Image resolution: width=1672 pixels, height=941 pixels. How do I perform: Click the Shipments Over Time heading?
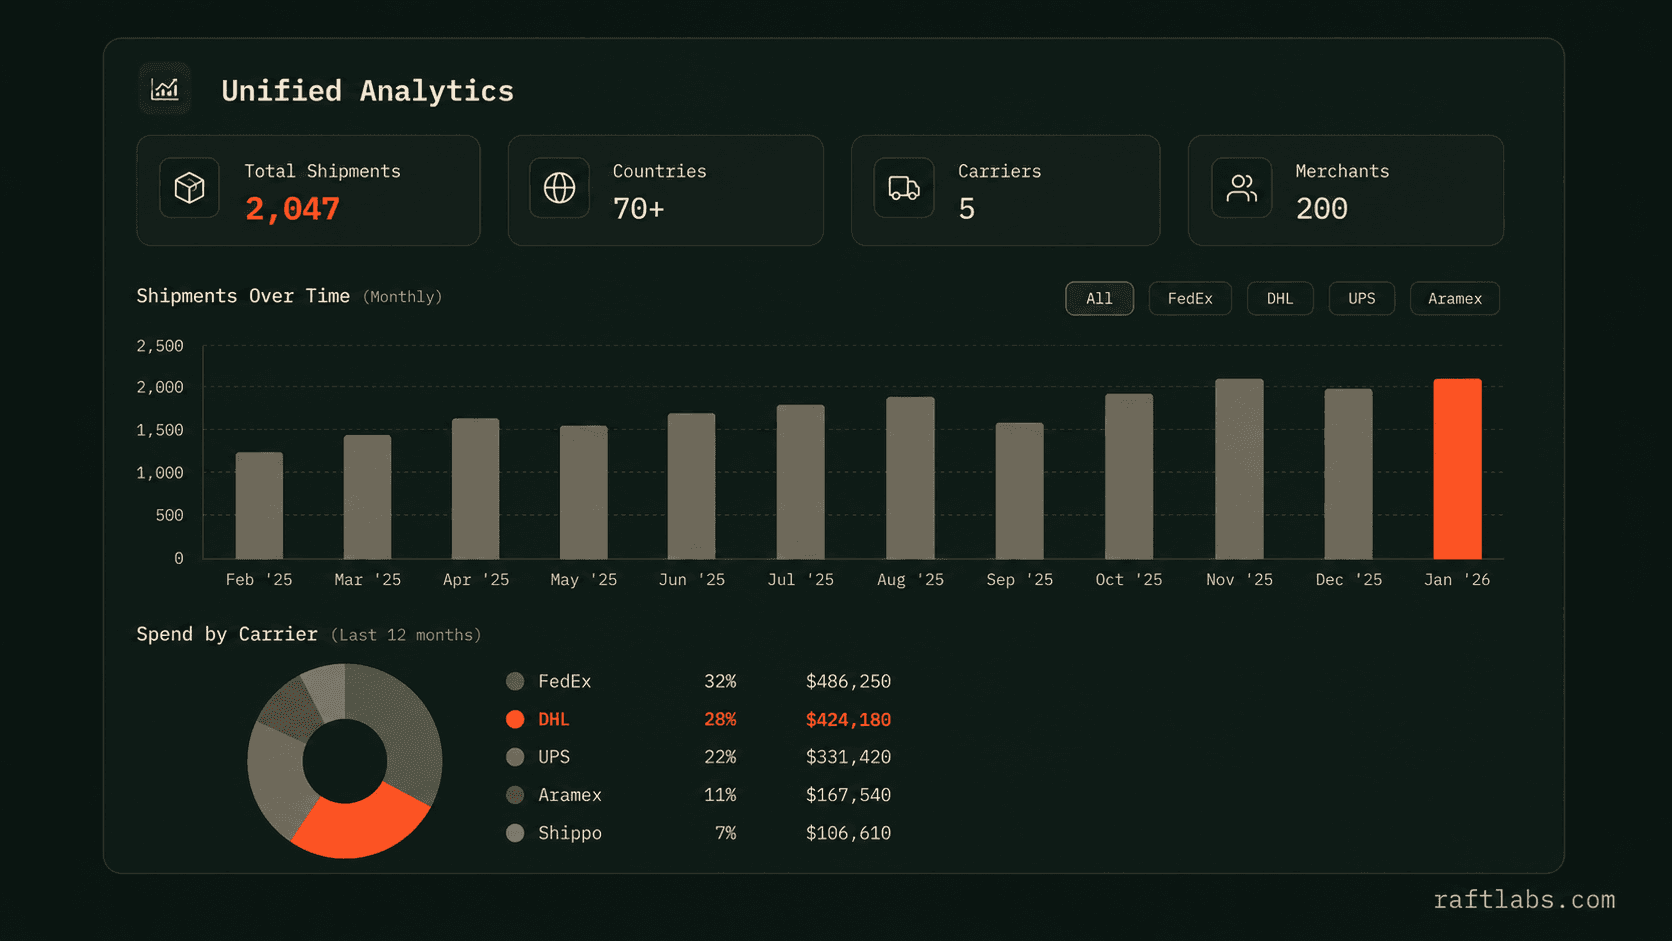point(243,296)
